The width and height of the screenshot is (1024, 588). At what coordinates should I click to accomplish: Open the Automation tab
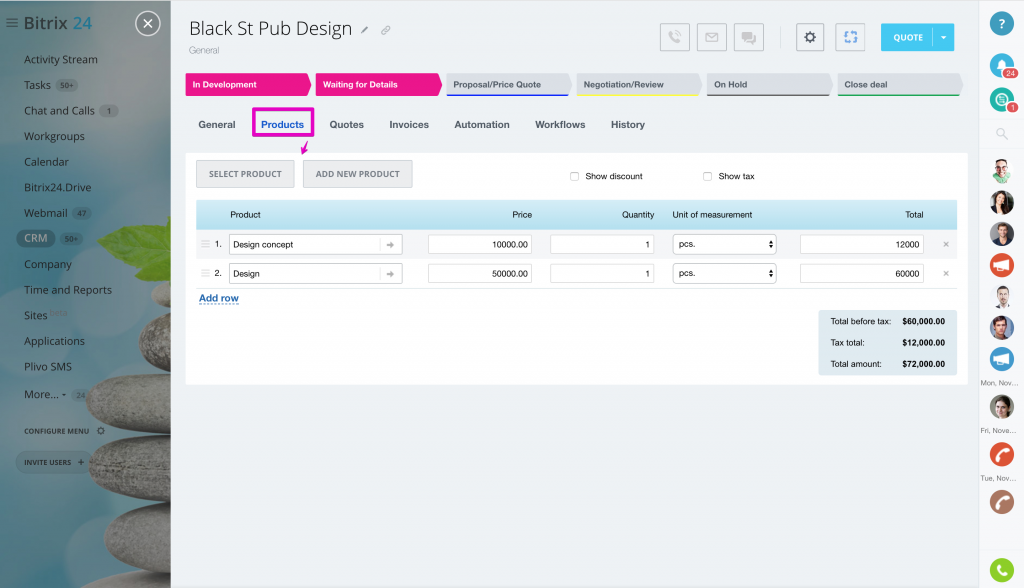coord(482,124)
